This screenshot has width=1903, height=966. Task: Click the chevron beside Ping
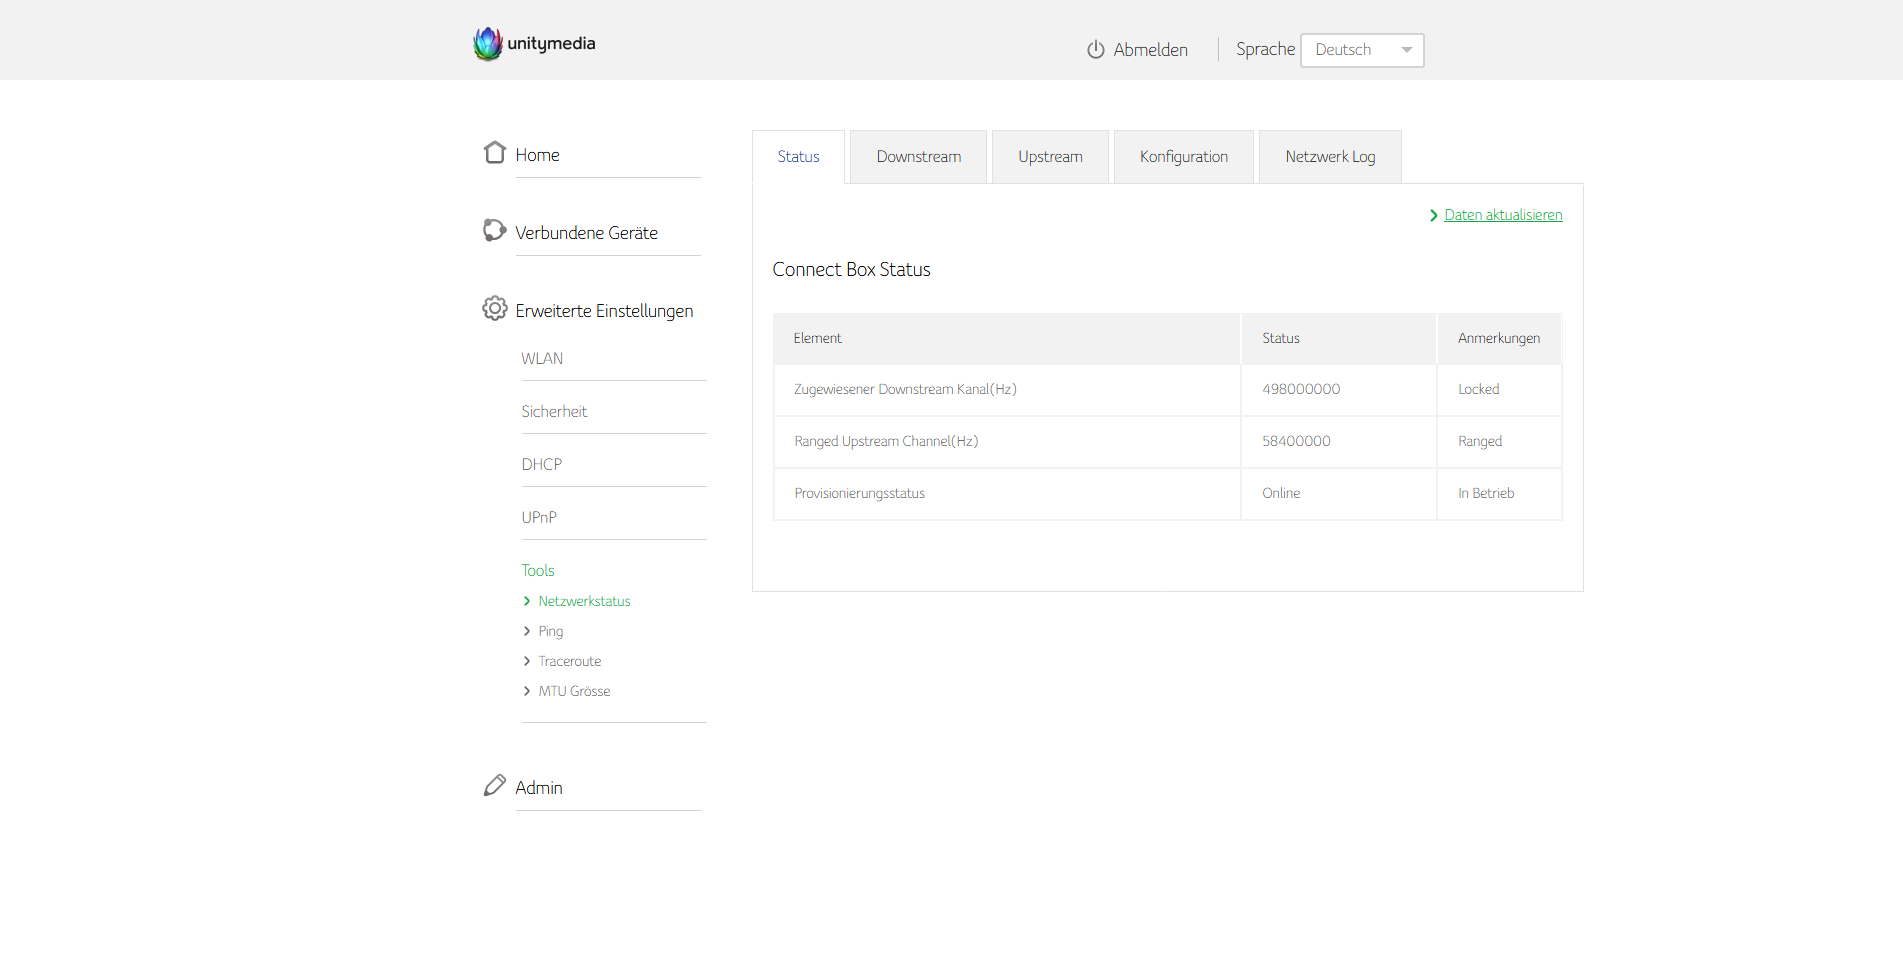click(x=527, y=631)
